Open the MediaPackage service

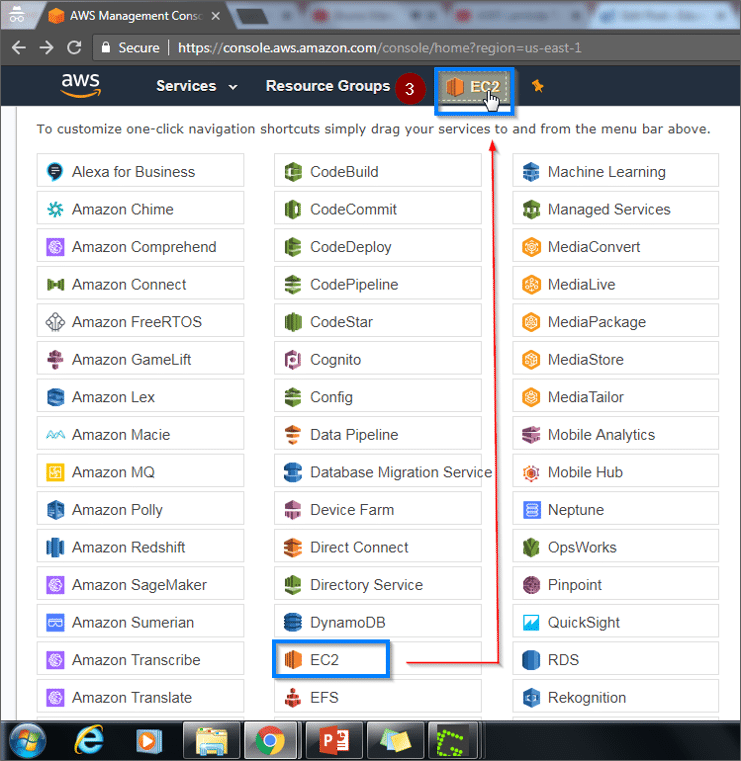coord(615,322)
